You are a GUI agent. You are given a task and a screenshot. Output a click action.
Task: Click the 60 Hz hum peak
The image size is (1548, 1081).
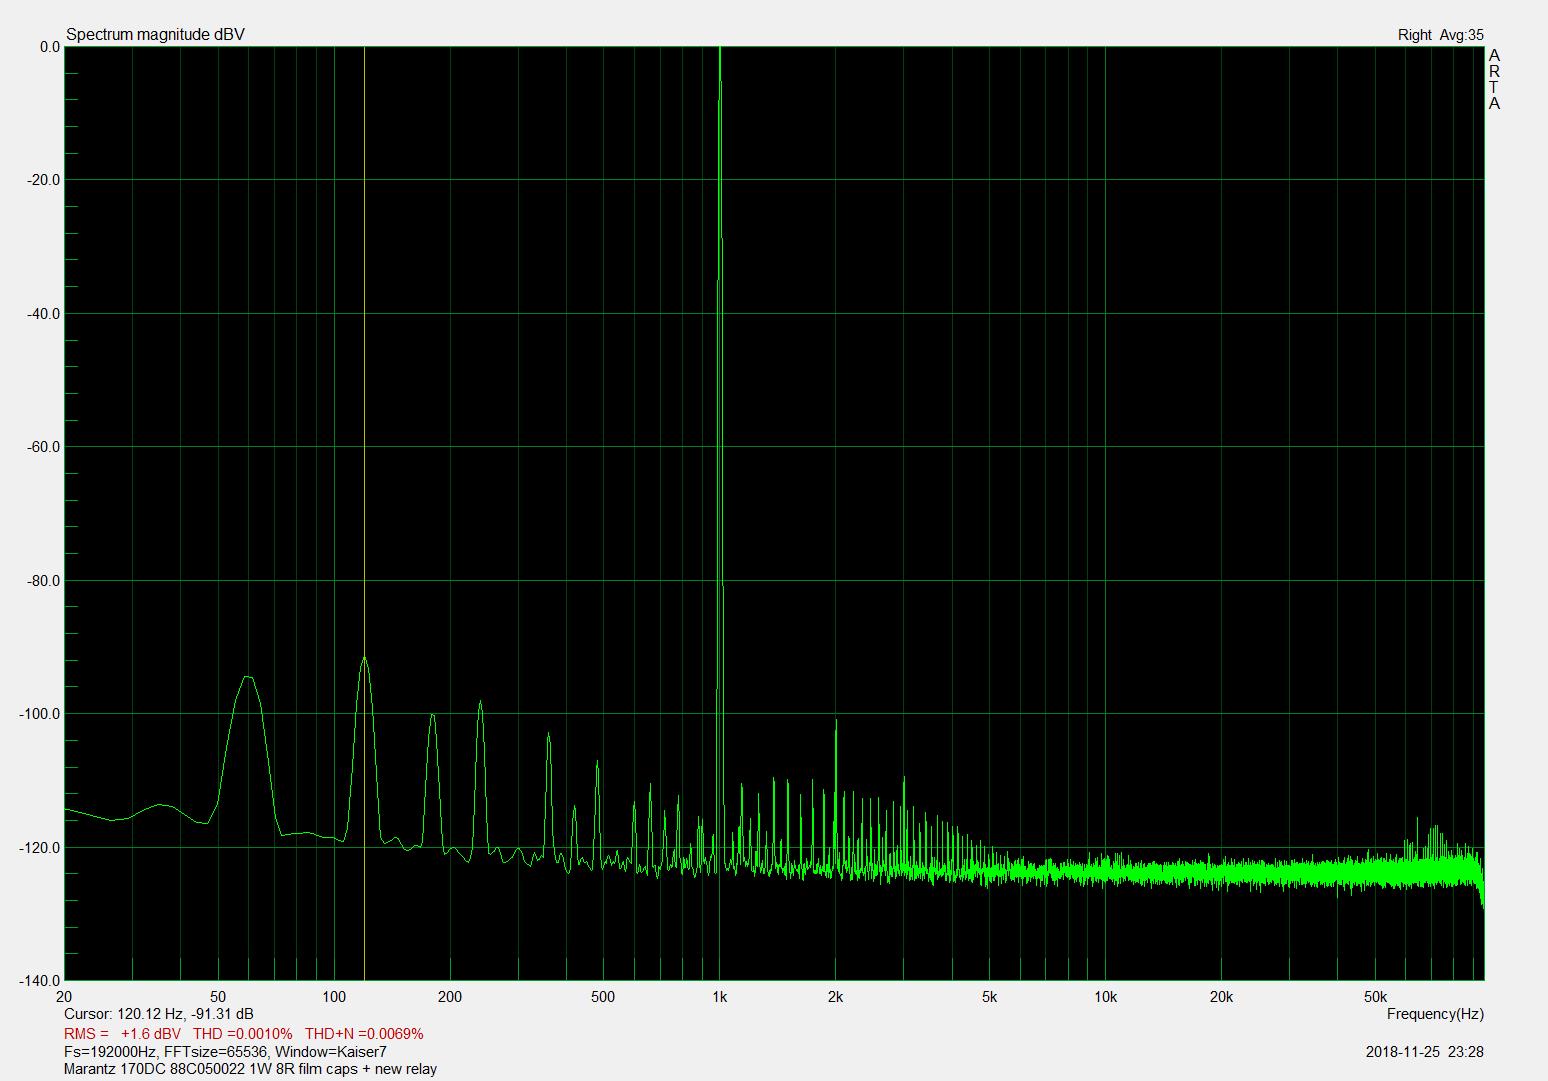[247, 678]
